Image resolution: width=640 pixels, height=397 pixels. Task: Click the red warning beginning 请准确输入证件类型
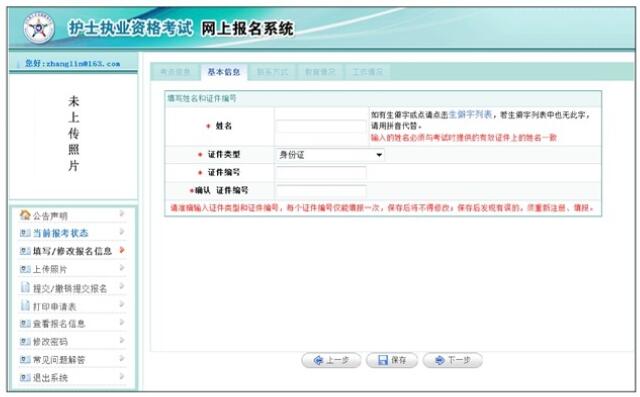click(382, 208)
